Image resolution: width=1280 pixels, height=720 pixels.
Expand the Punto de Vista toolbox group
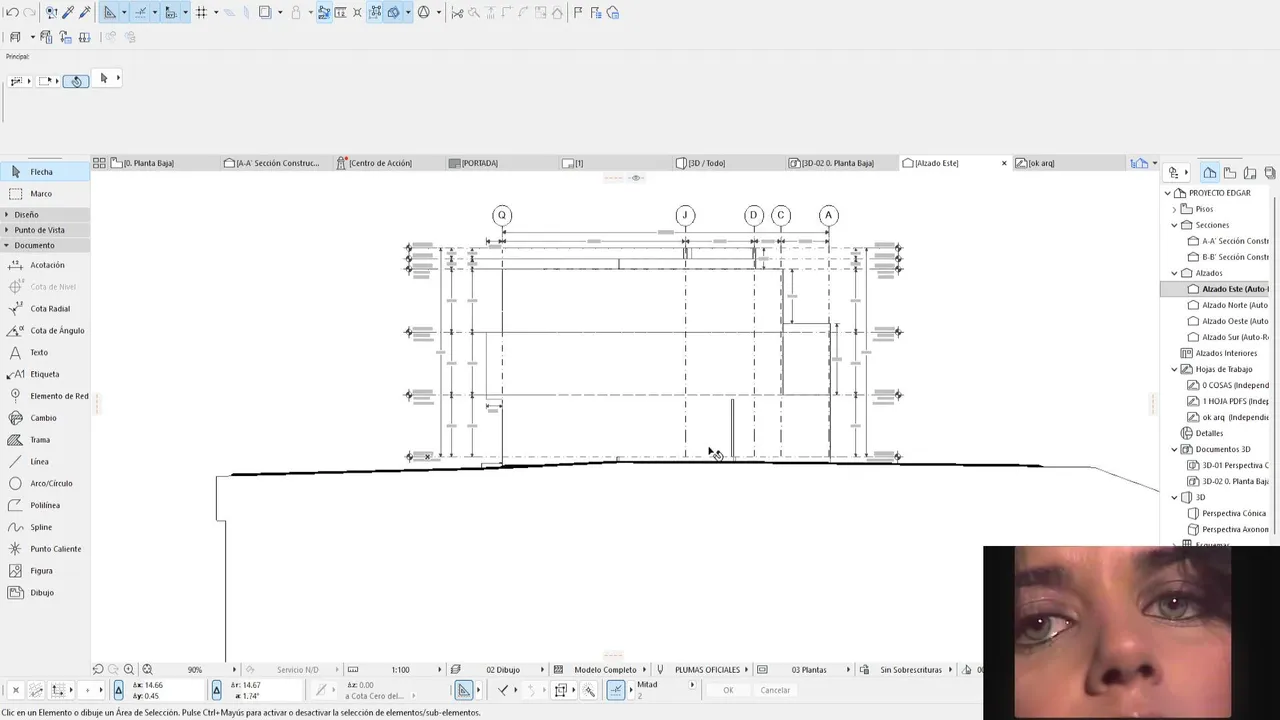pos(45,230)
